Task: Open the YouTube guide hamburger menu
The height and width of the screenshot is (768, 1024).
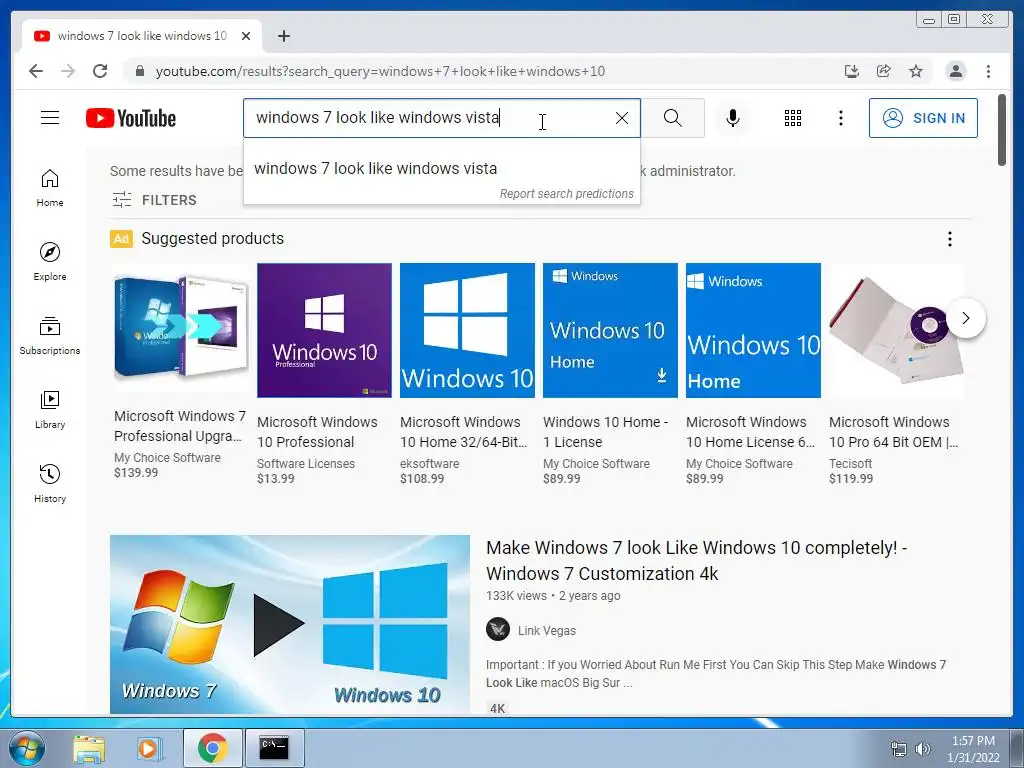Action: point(50,118)
